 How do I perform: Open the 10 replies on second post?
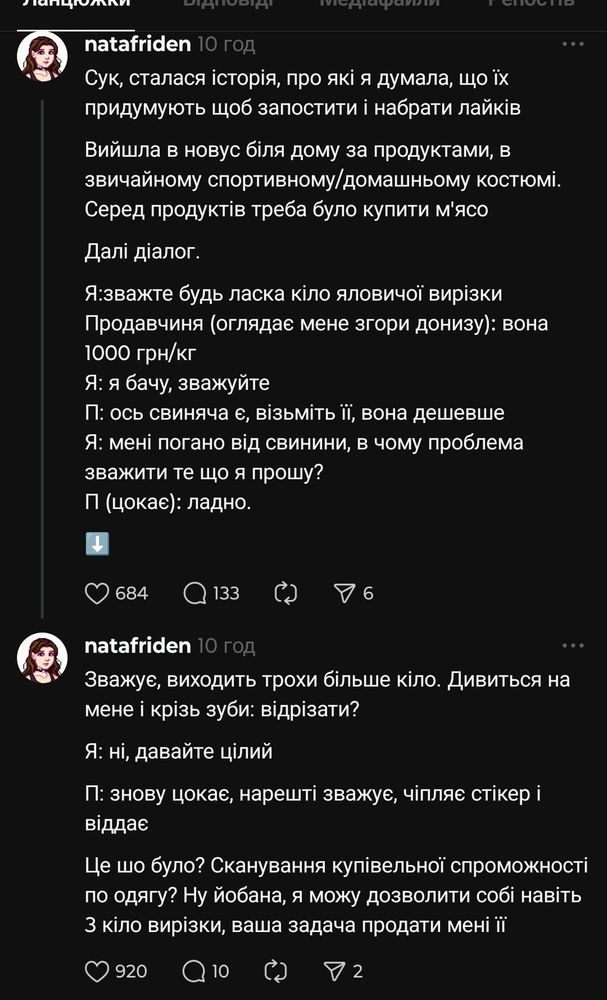(x=195, y=971)
